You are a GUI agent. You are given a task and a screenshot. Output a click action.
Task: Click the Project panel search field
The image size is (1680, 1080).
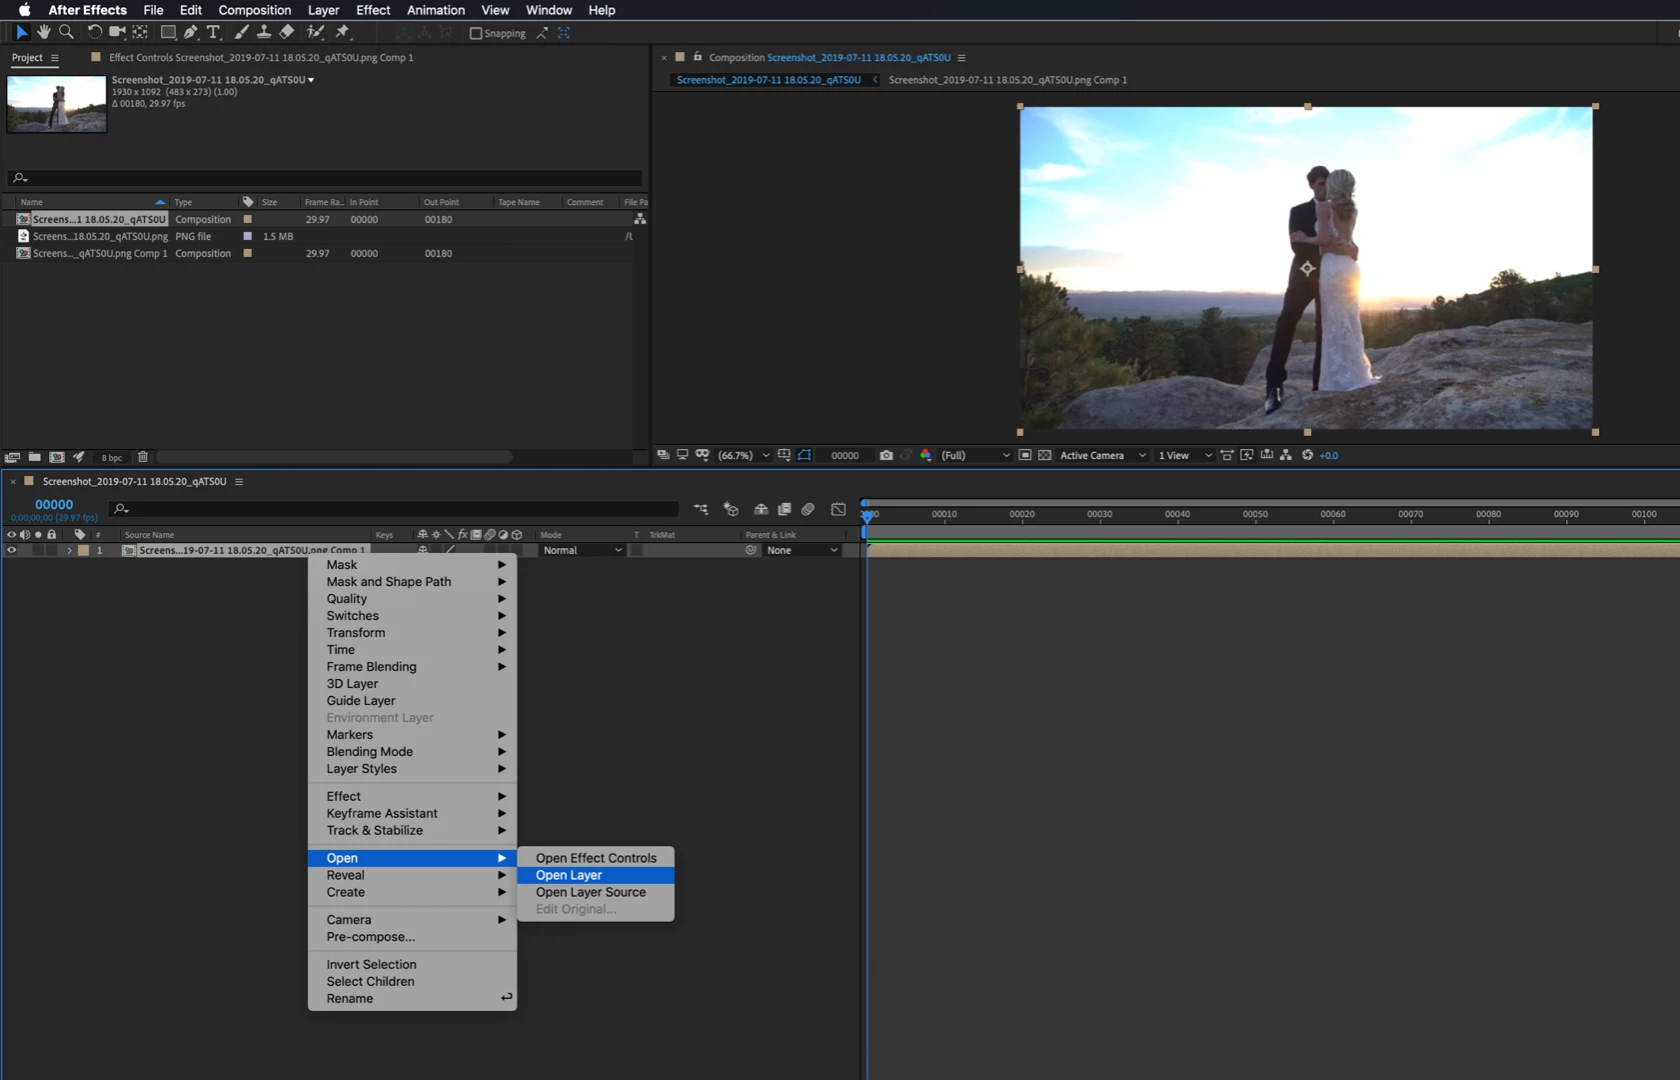pos(324,178)
